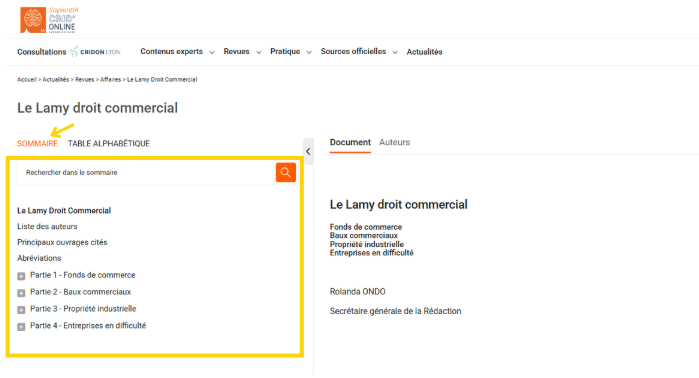Select Partie 1 - Fonds de commerce label

pyautogui.click(x=82, y=275)
